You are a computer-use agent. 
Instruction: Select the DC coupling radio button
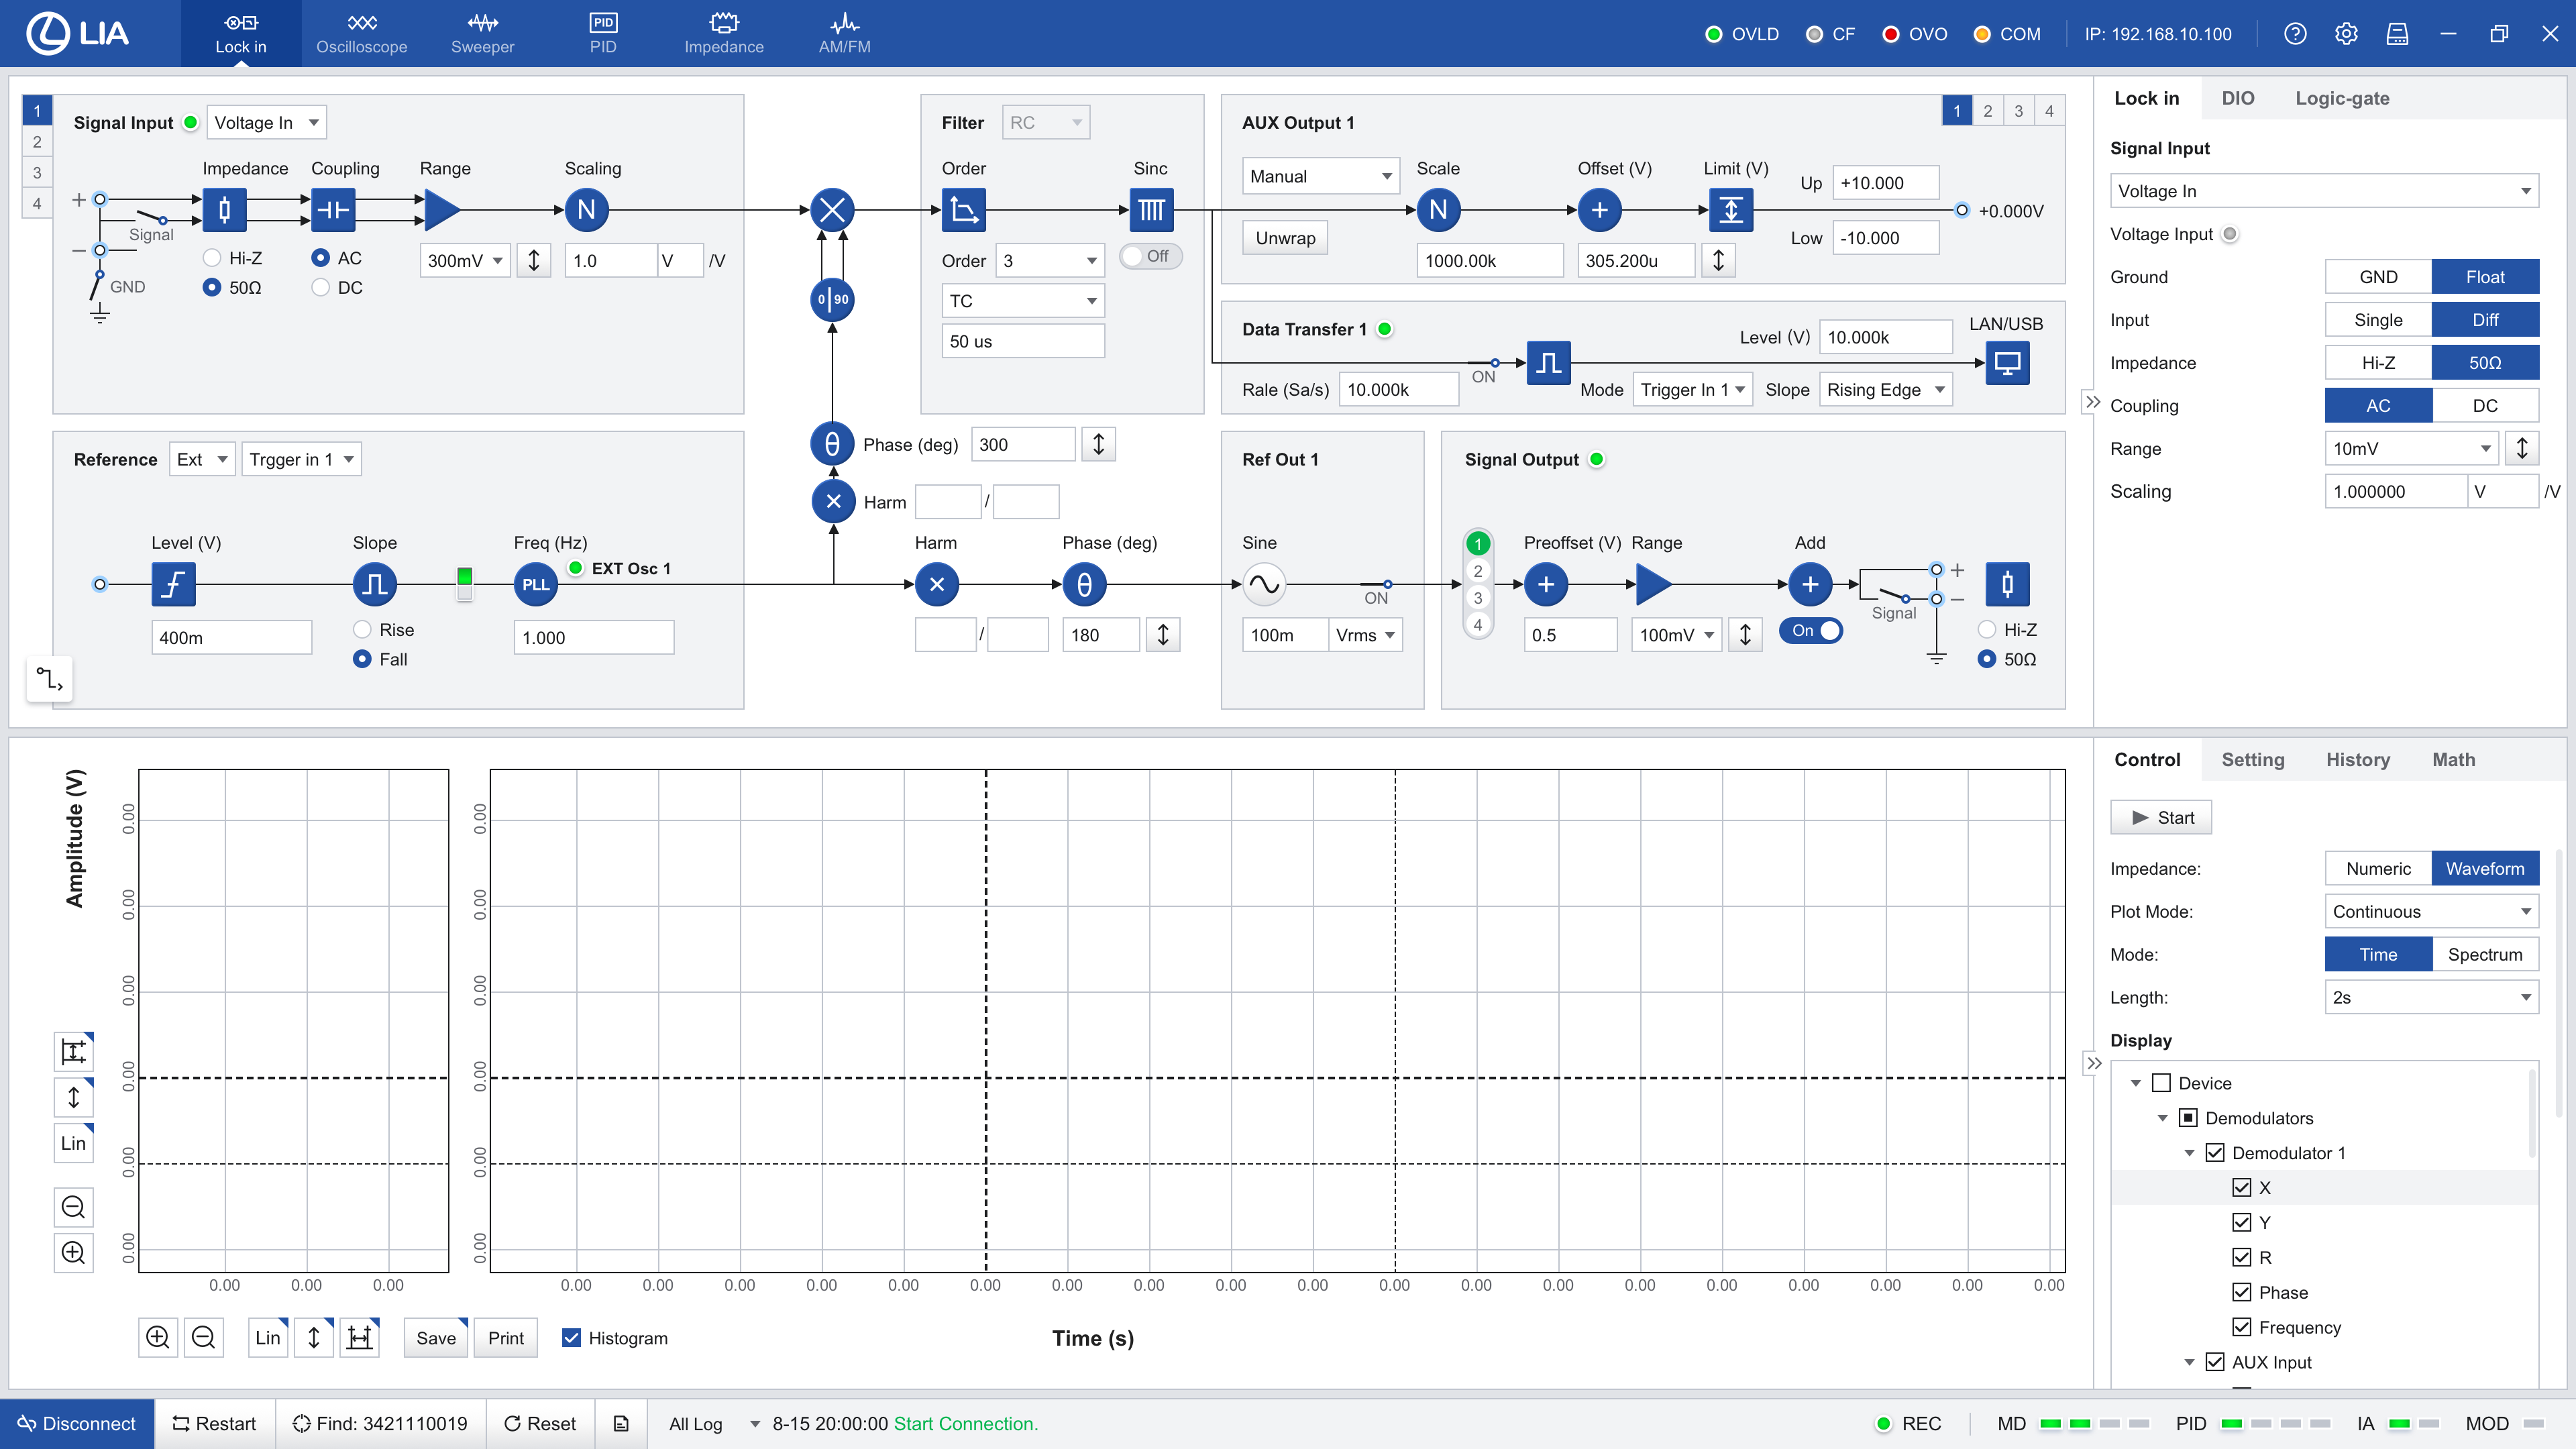coord(321,288)
